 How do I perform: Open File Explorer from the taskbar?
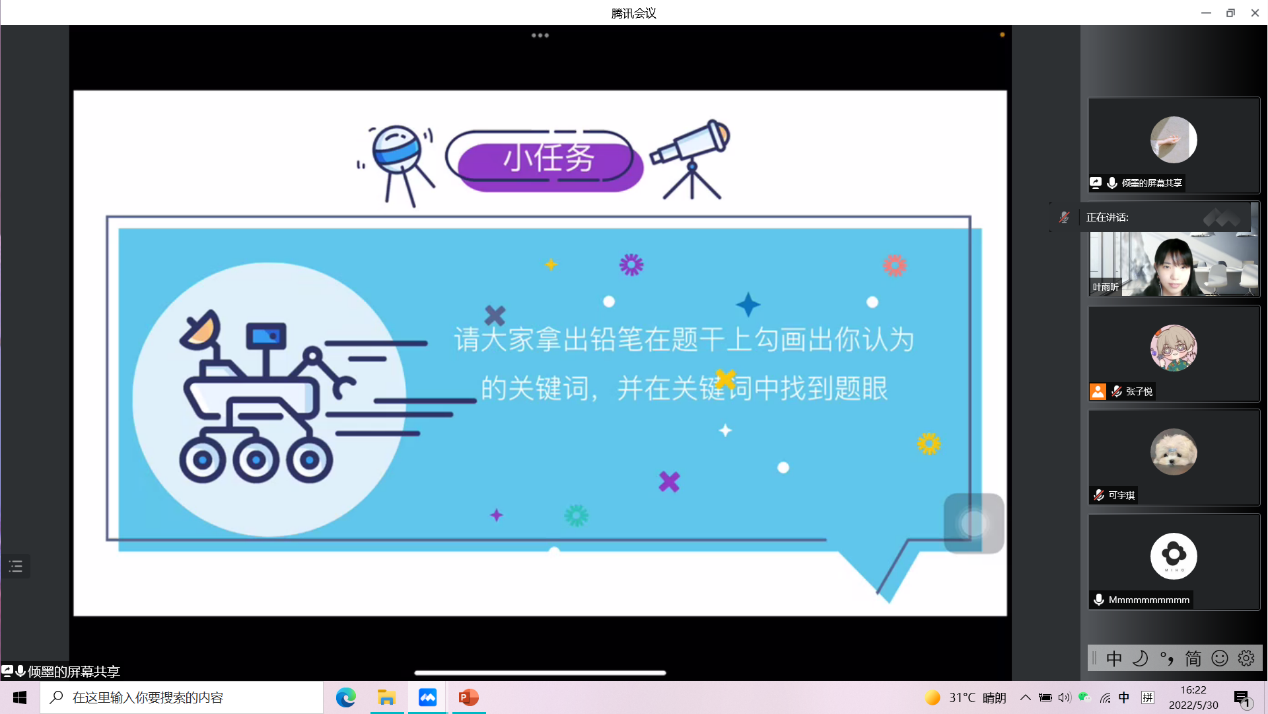pos(387,698)
